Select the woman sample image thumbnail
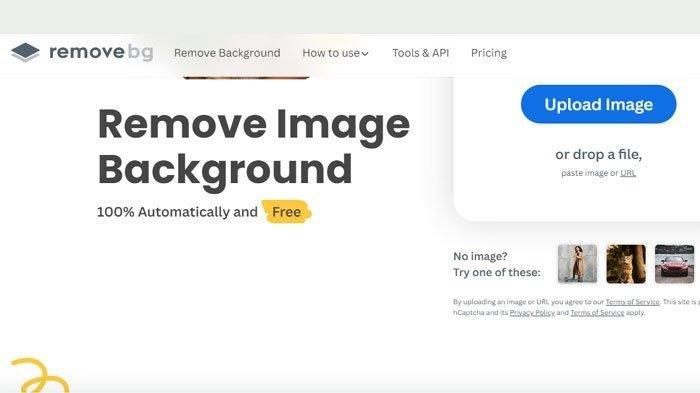The image size is (700, 393). point(577,264)
